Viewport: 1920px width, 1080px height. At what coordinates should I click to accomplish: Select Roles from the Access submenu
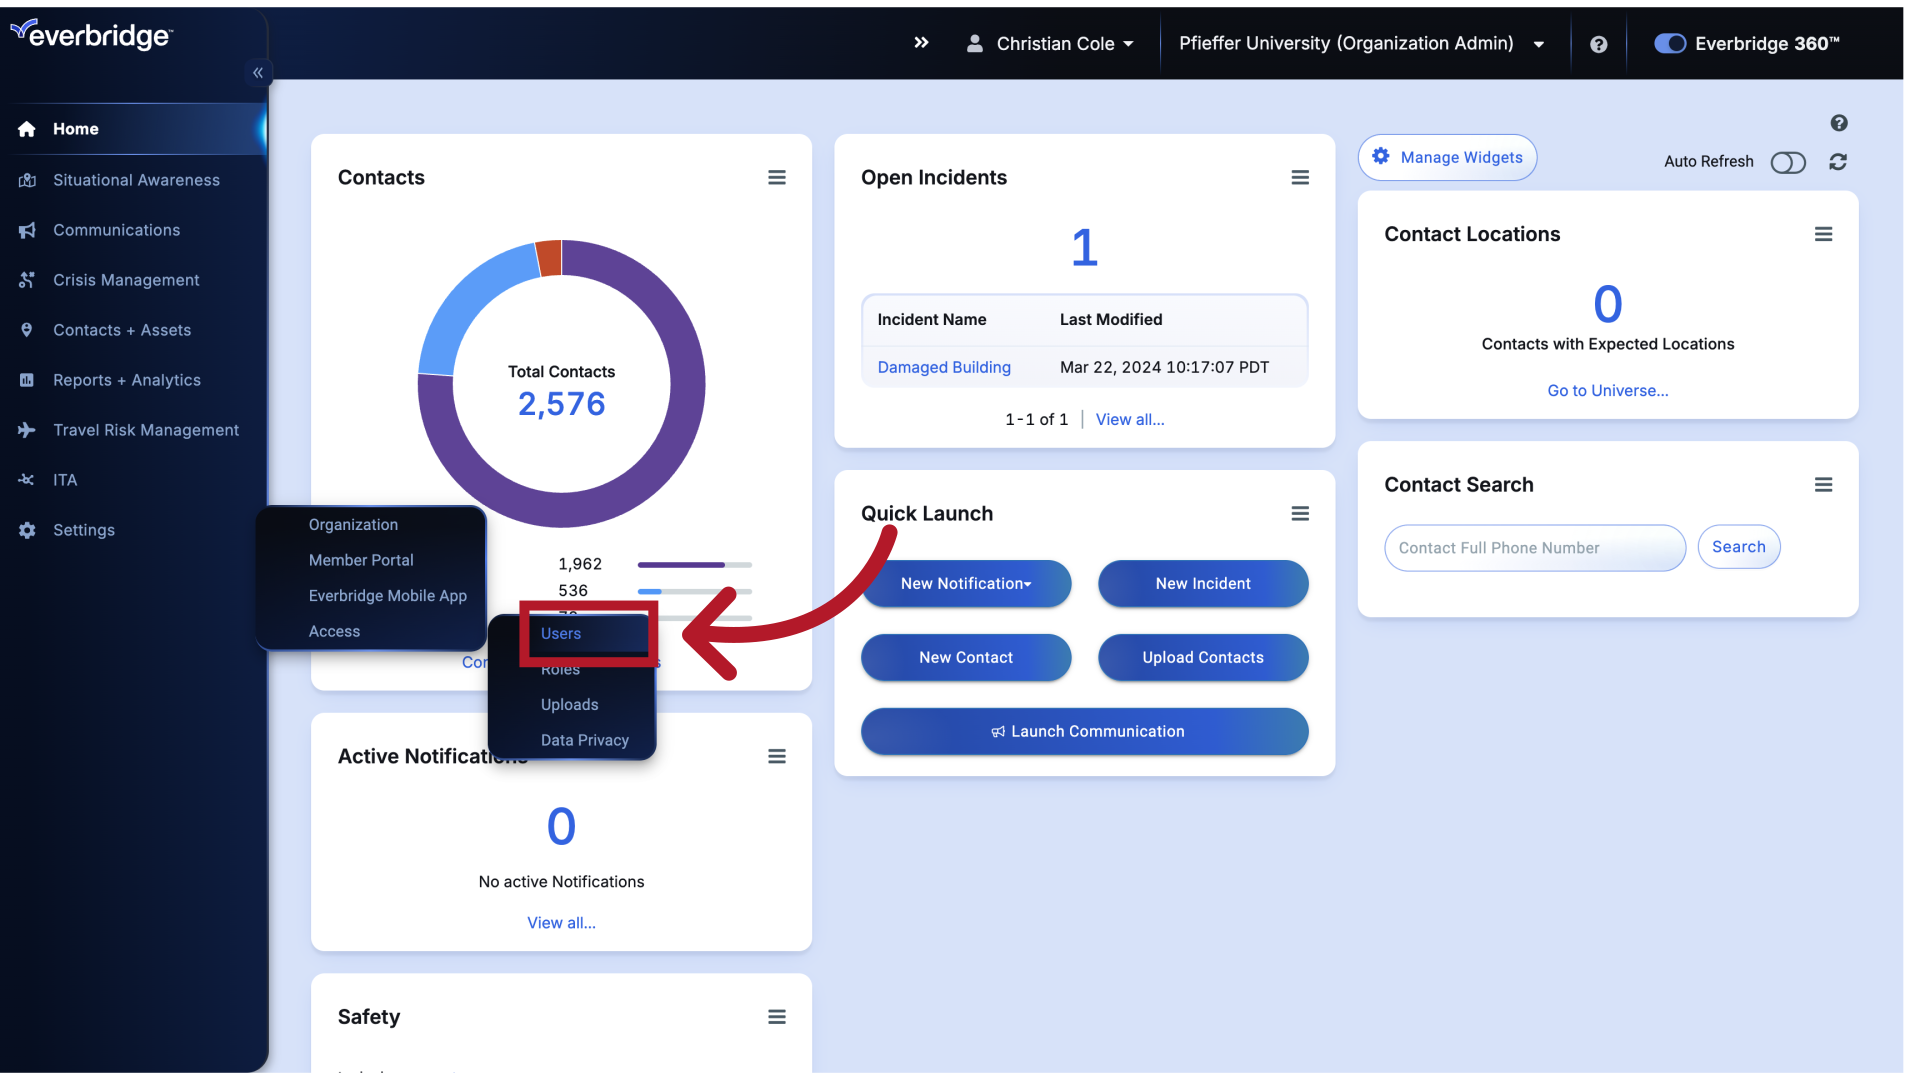pos(559,669)
